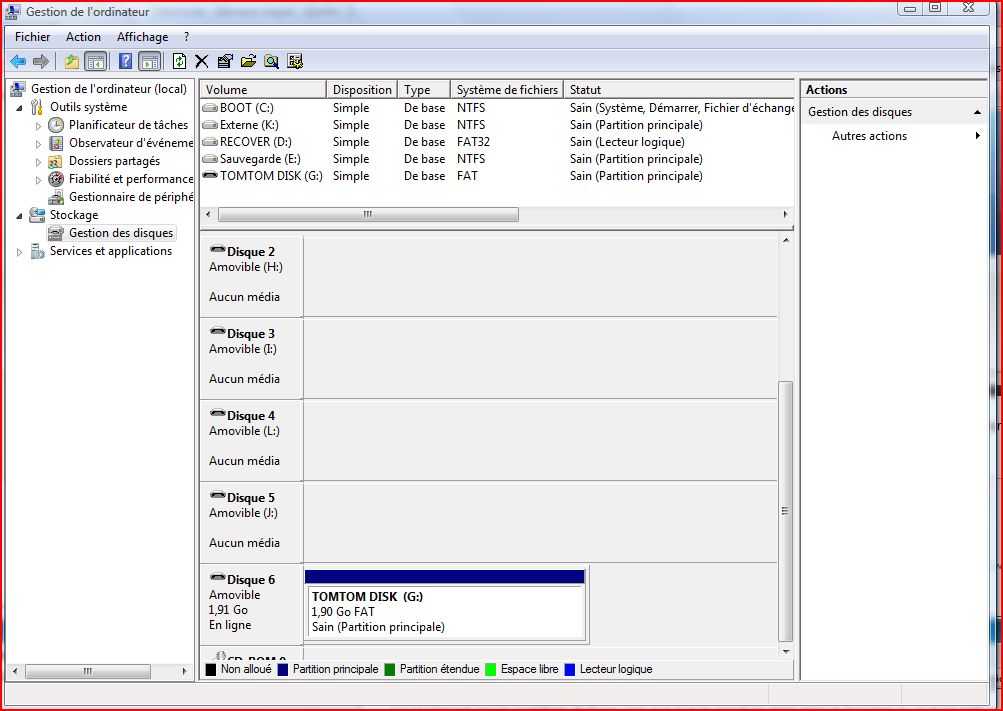The height and width of the screenshot is (711, 1003).
Task: Click the disk view scroll up arrow
Action: pos(786,241)
